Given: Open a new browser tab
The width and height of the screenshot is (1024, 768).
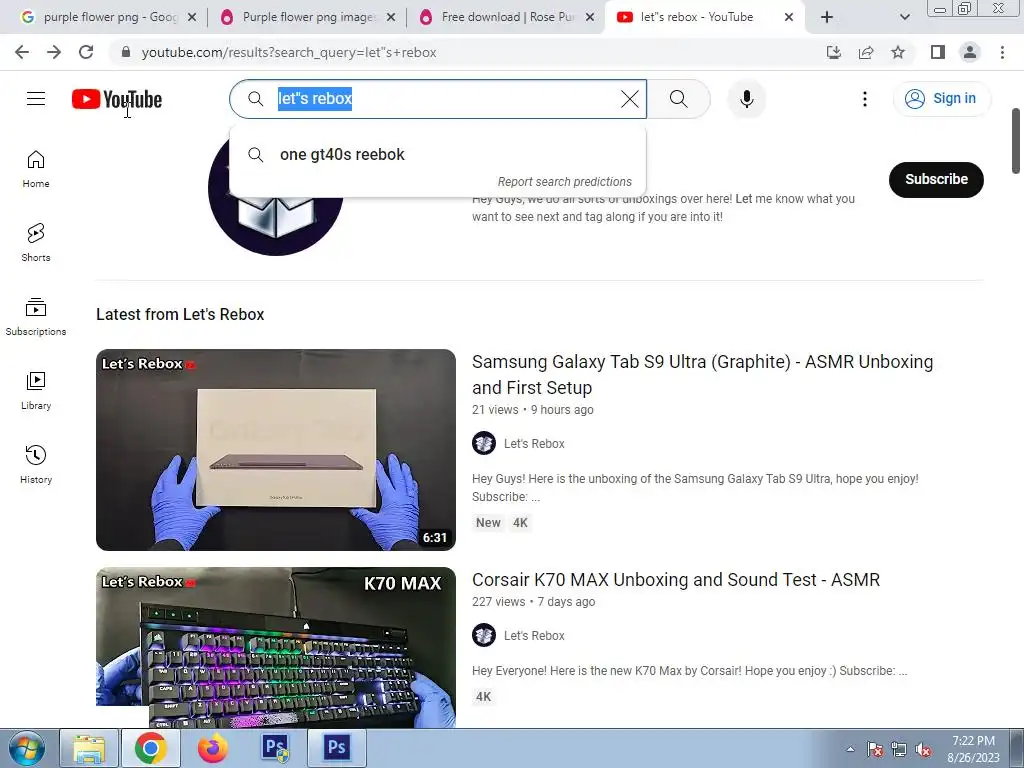Looking at the screenshot, I should (x=827, y=17).
